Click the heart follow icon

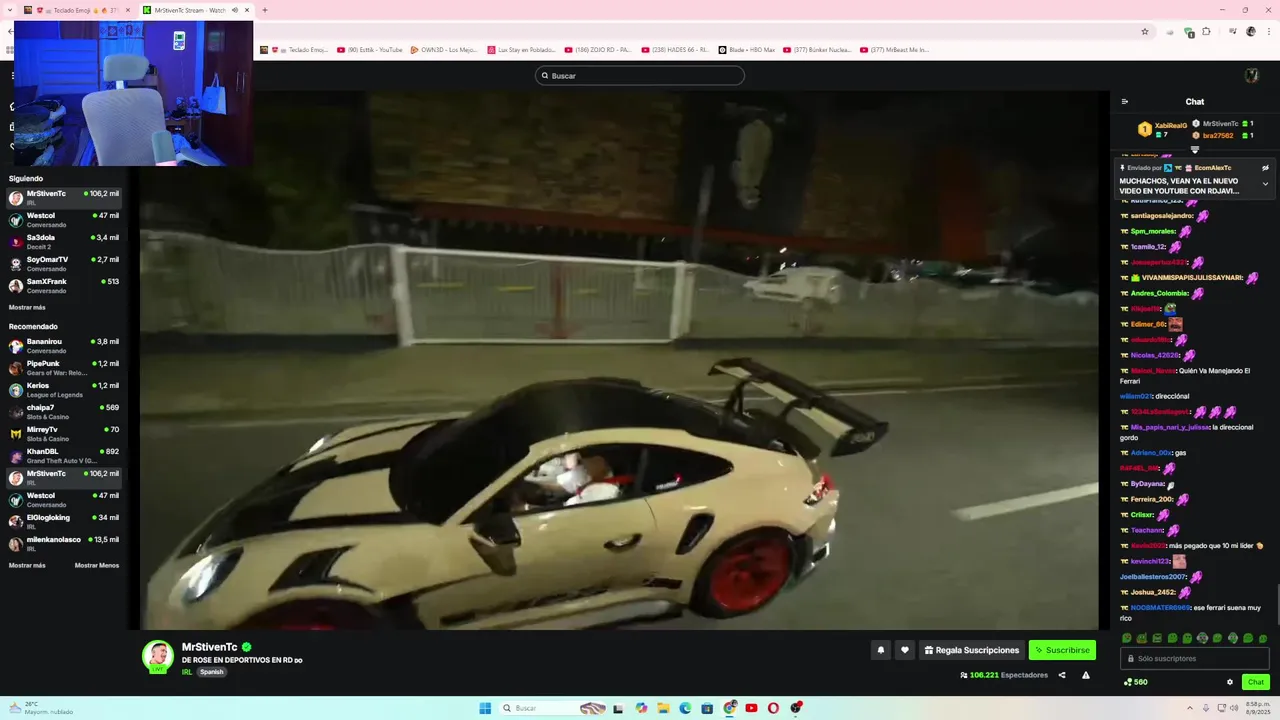pos(905,650)
